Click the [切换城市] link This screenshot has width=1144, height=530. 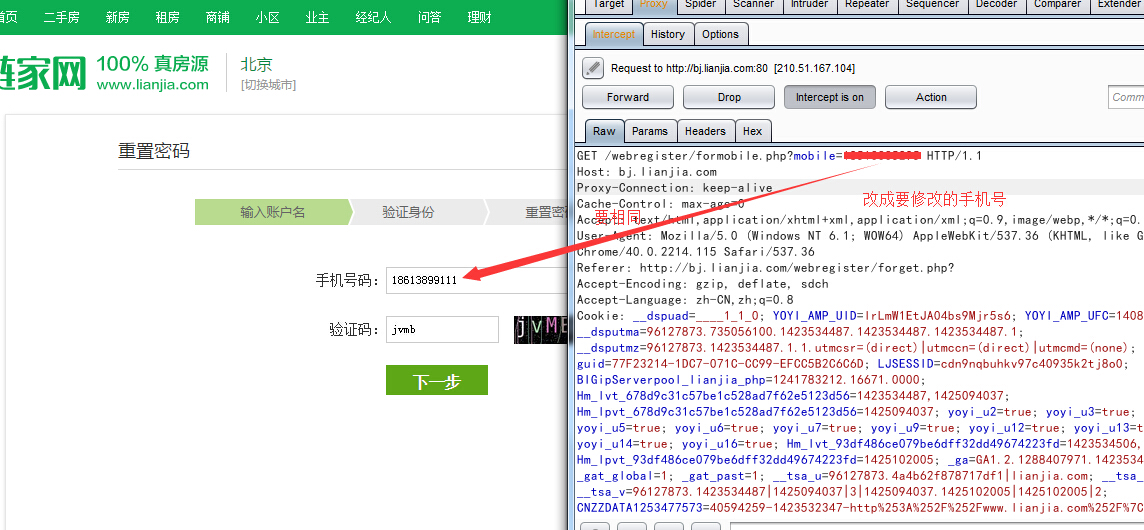click(x=268, y=85)
